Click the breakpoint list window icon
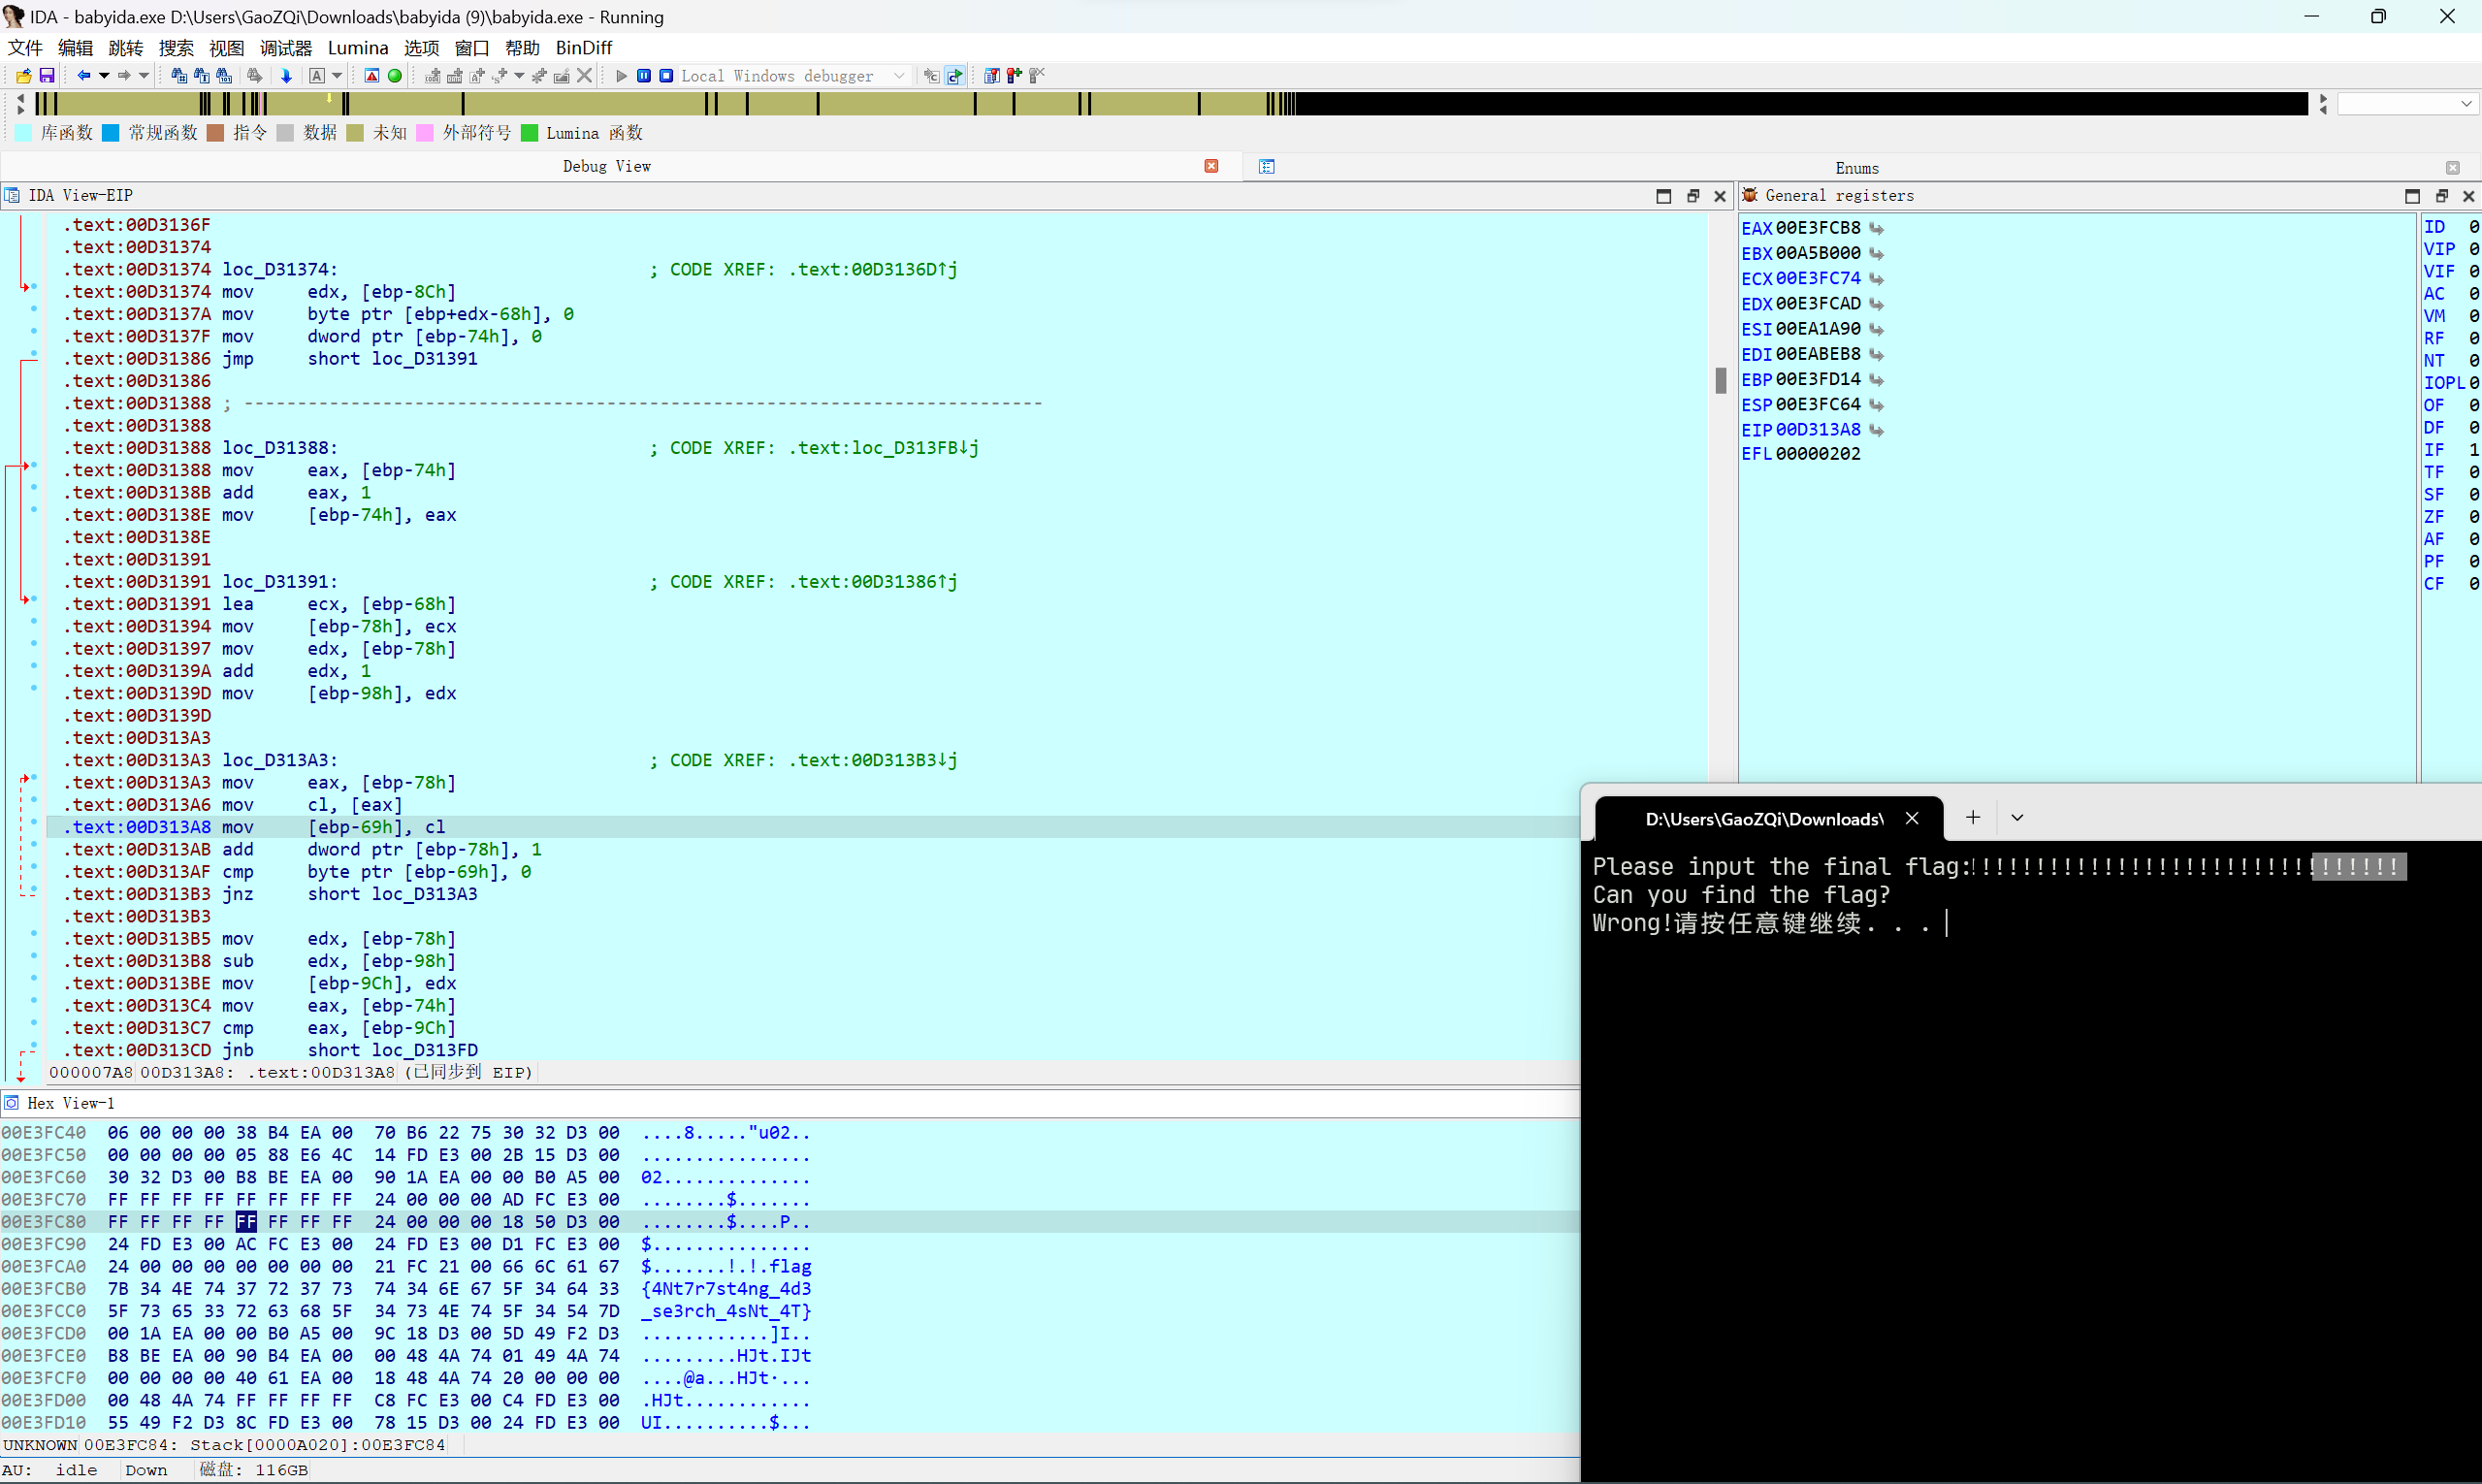The image size is (2482, 1484). [x=992, y=76]
